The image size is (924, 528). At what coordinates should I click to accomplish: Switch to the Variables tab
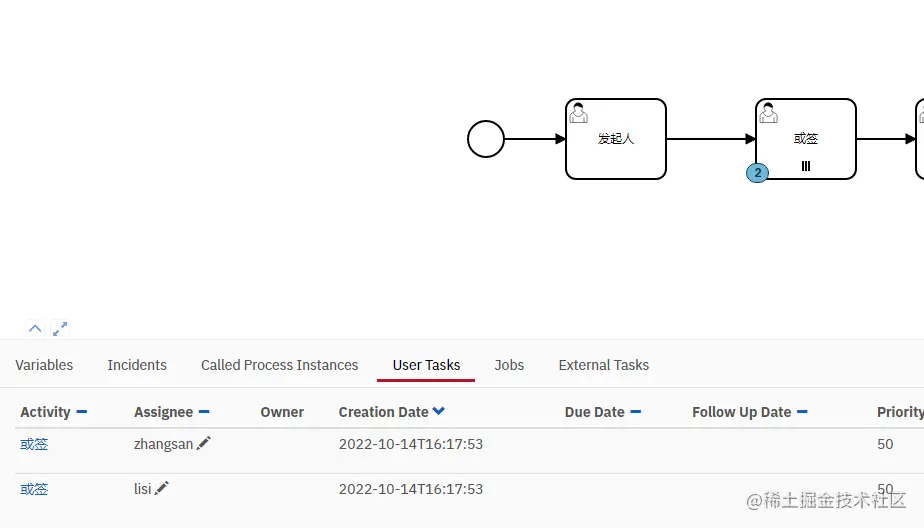click(x=44, y=365)
